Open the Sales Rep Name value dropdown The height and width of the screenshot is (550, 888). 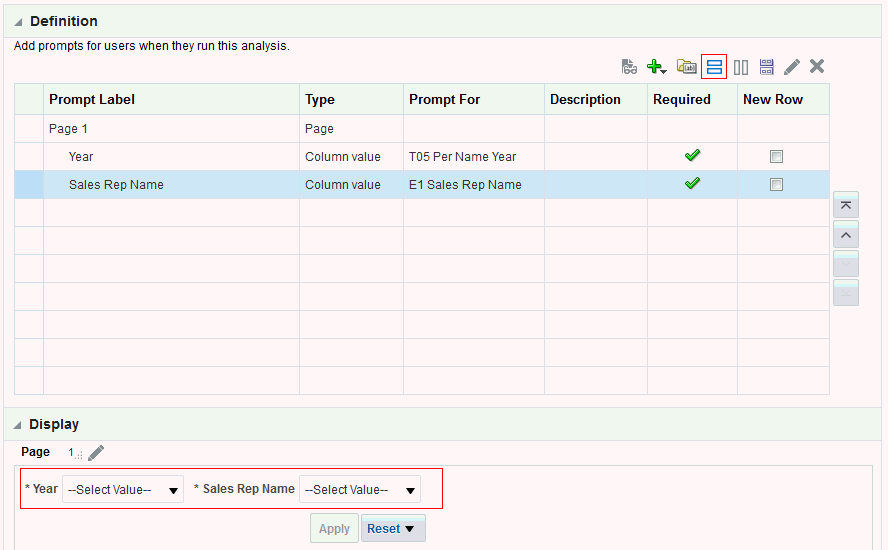(x=360, y=490)
